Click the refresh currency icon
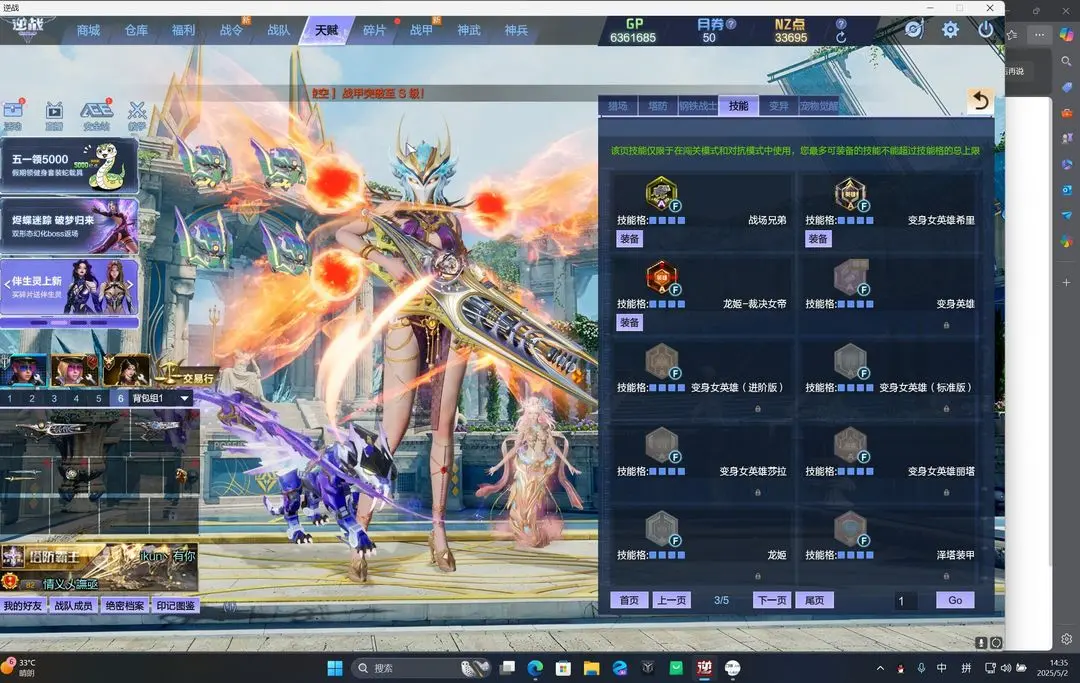This screenshot has height=683, width=1080. (841, 37)
